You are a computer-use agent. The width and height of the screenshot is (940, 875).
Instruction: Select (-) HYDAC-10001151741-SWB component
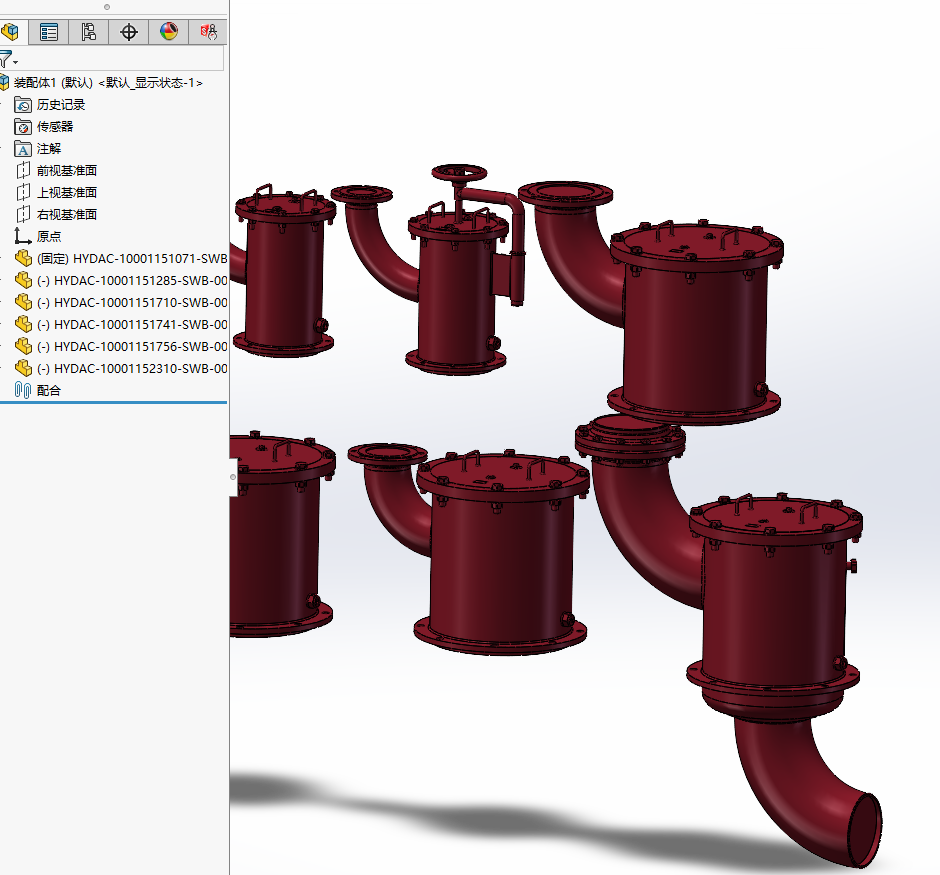(x=132, y=324)
